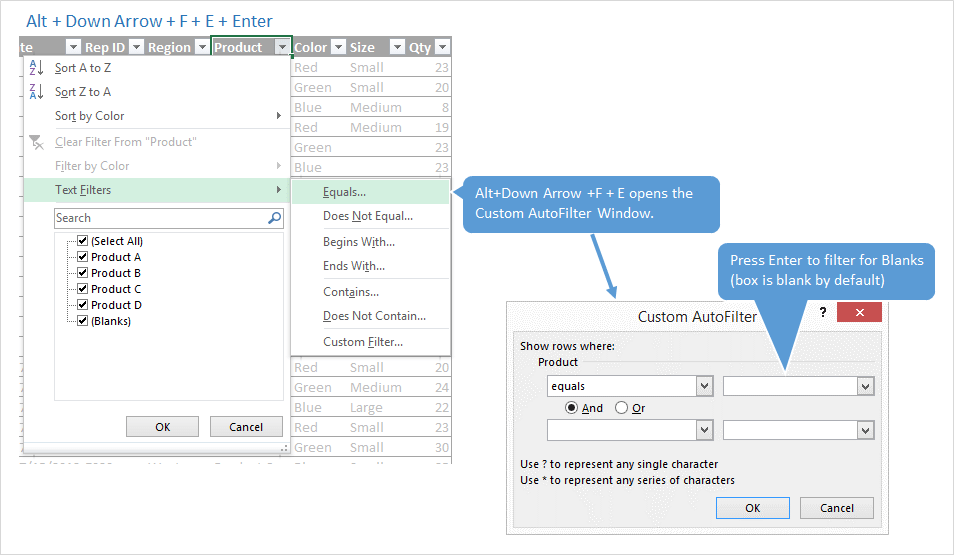Uncheck the (Select All) checkbox

pos(83,241)
